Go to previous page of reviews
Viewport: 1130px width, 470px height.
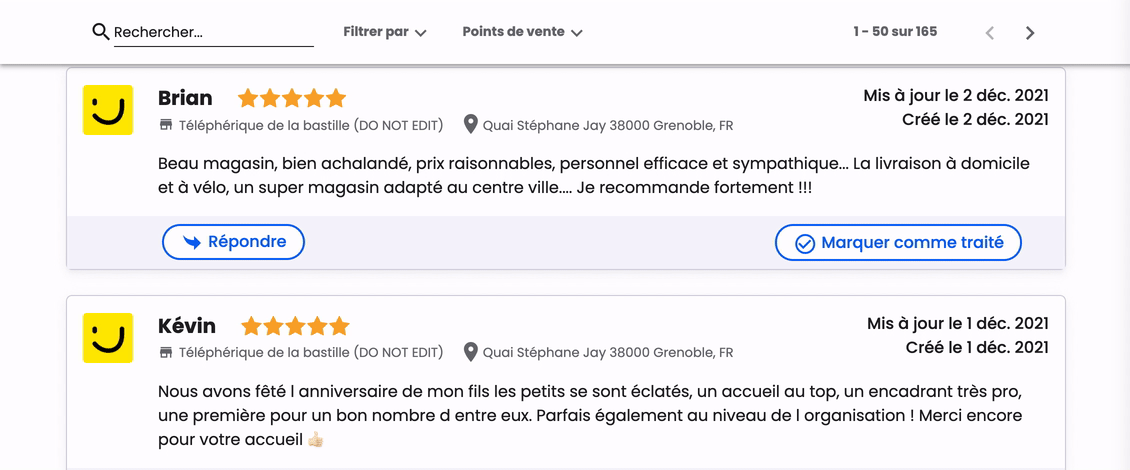coord(990,33)
